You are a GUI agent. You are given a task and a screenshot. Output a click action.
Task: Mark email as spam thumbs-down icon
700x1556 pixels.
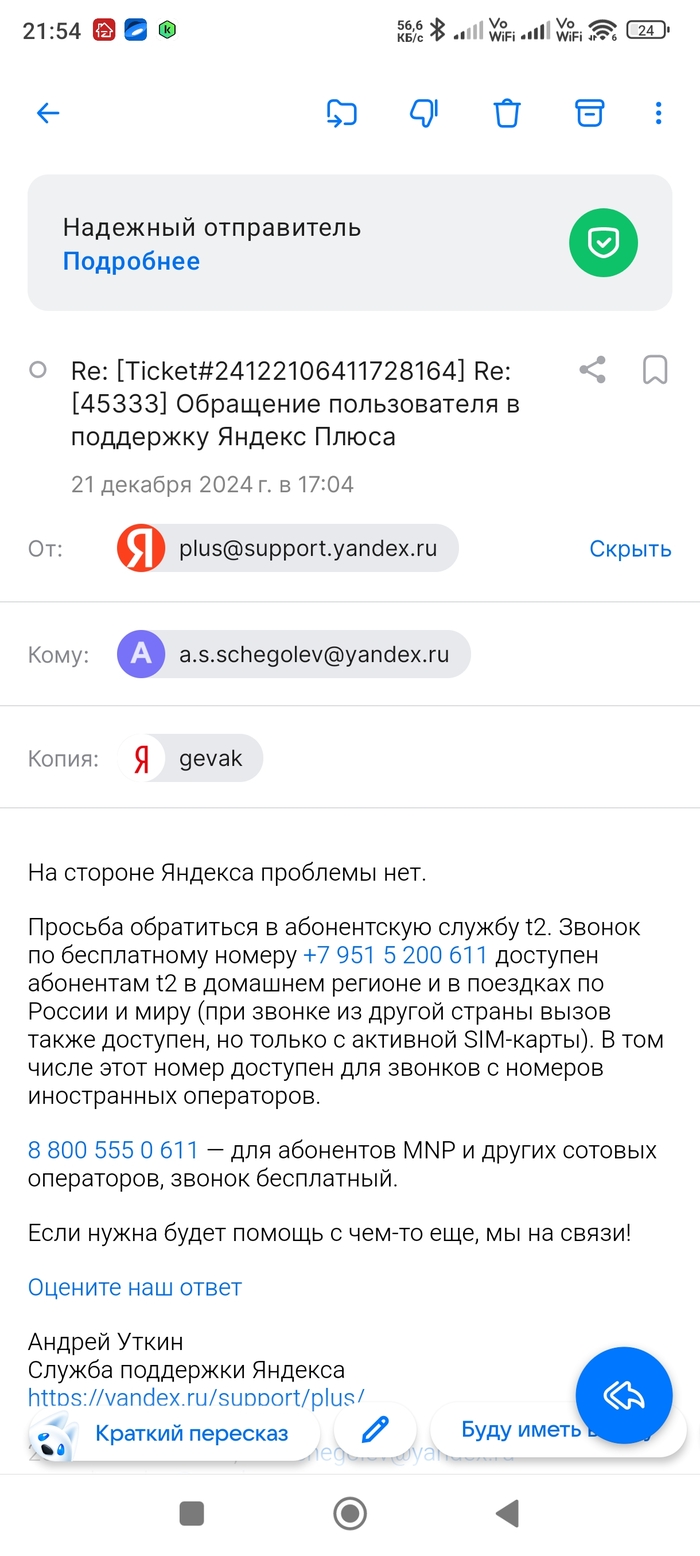pos(424,113)
